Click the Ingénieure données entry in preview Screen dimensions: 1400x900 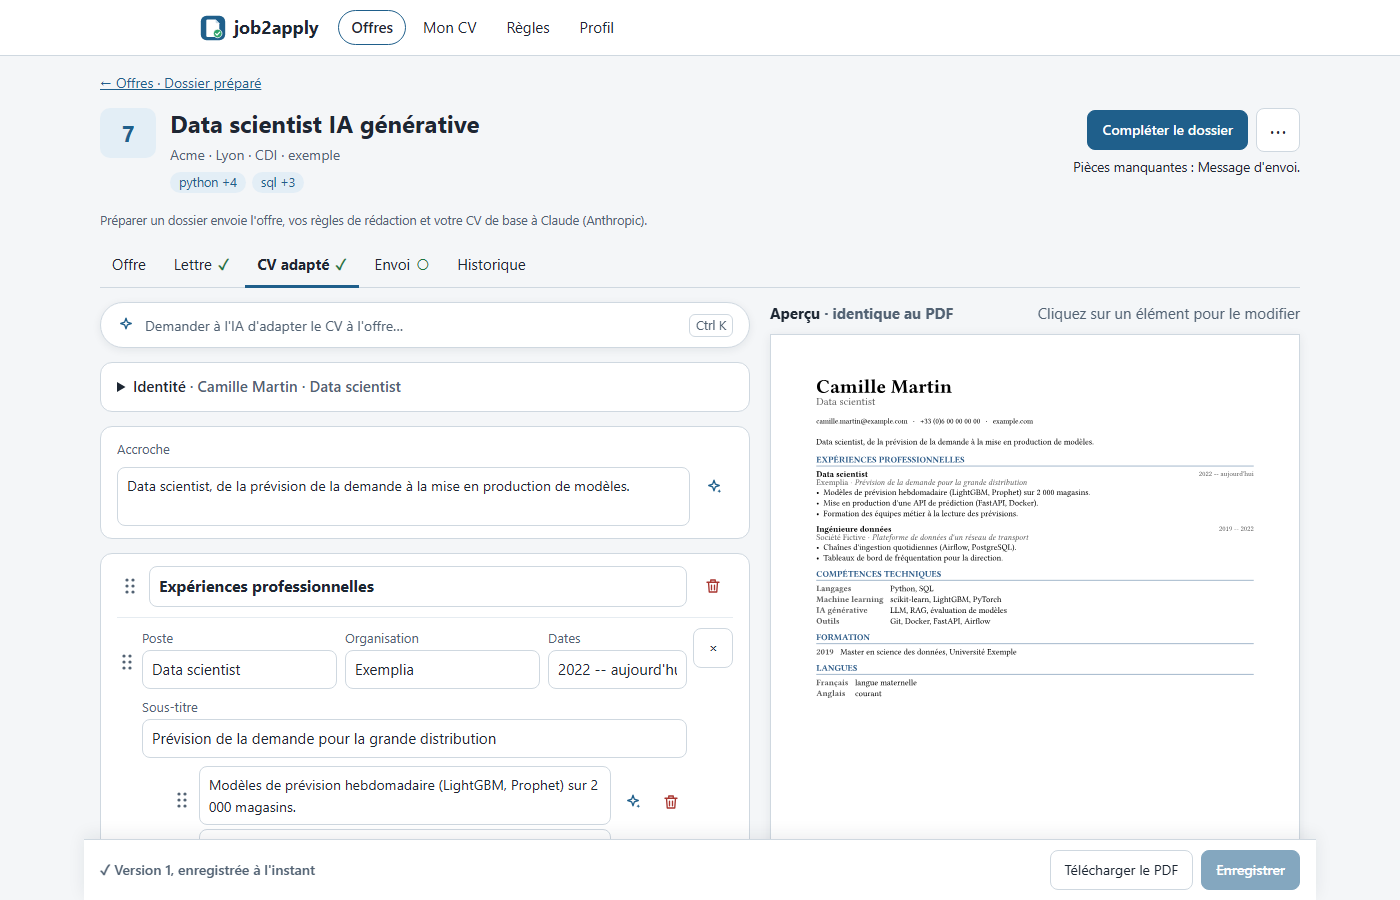[x=854, y=529]
